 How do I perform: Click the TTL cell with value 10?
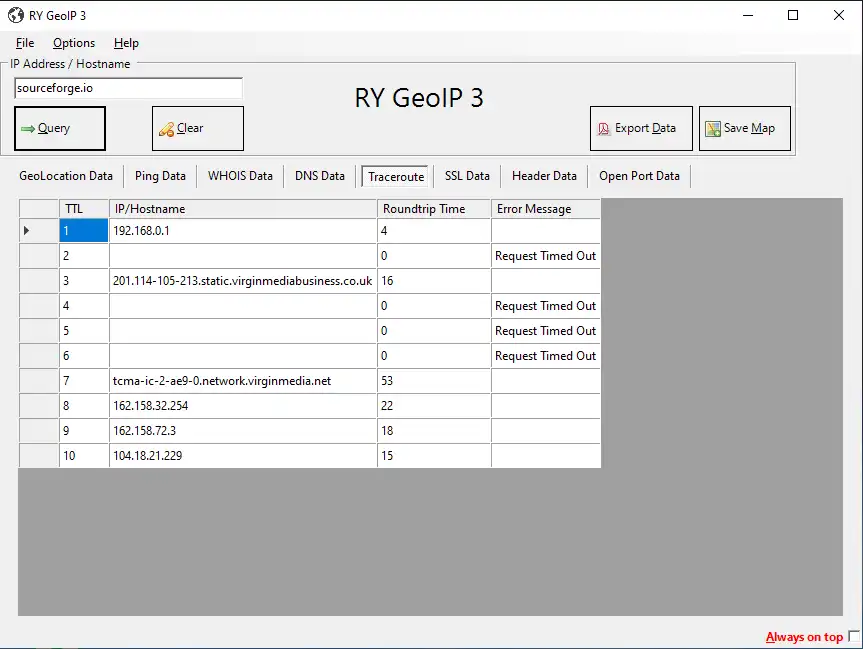pyautogui.click(x=84, y=456)
